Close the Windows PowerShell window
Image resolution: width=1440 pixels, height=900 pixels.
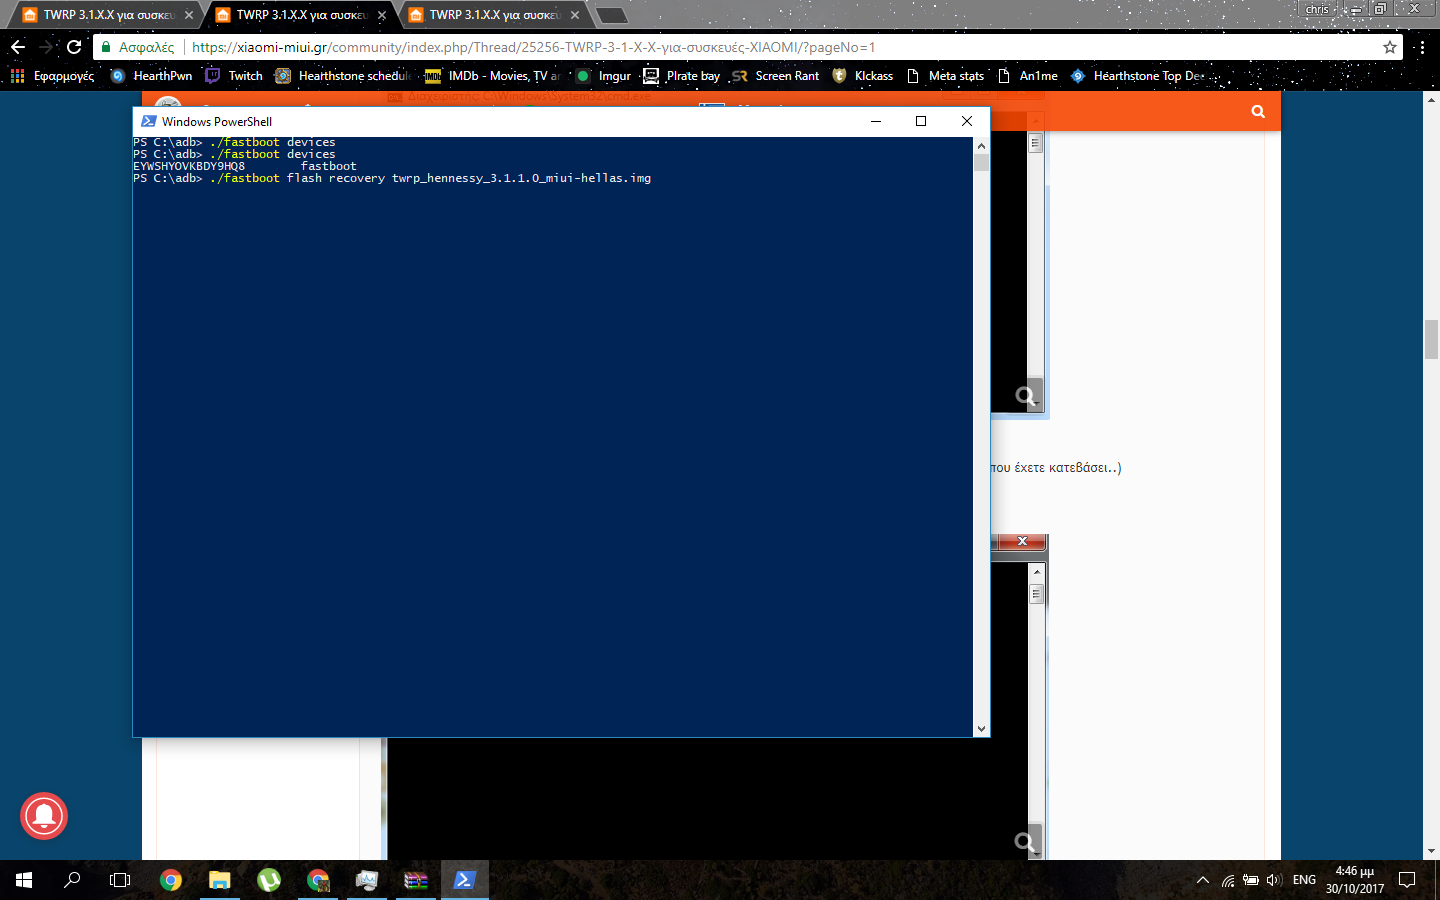pyautogui.click(x=967, y=121)
